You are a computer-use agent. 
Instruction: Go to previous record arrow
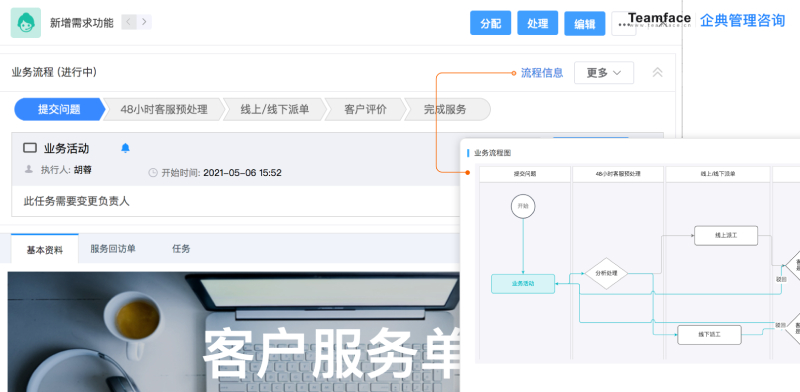coord(129,22)
